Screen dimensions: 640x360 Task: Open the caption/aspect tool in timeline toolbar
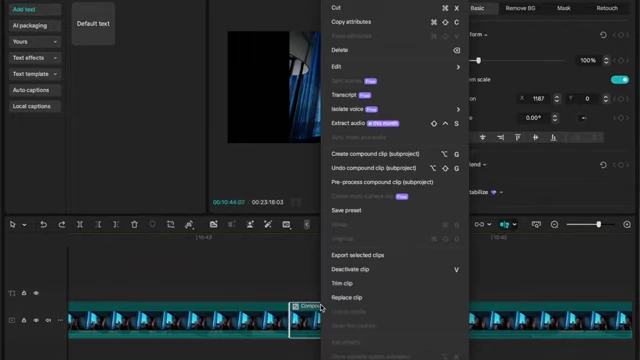(x=286, y=224)
